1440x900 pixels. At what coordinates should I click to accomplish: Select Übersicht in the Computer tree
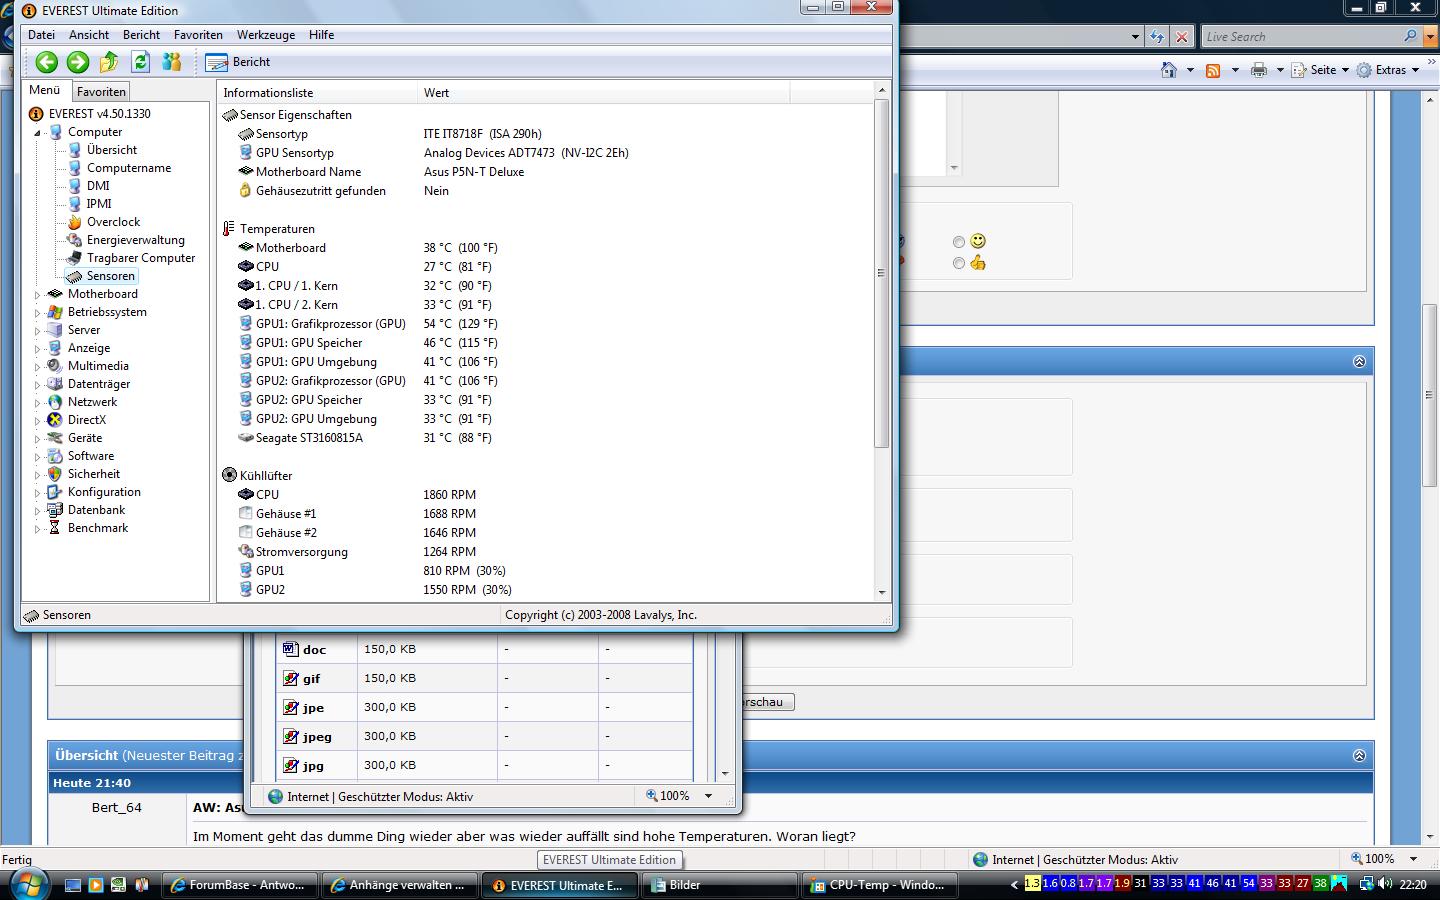[x=111, y=150]
